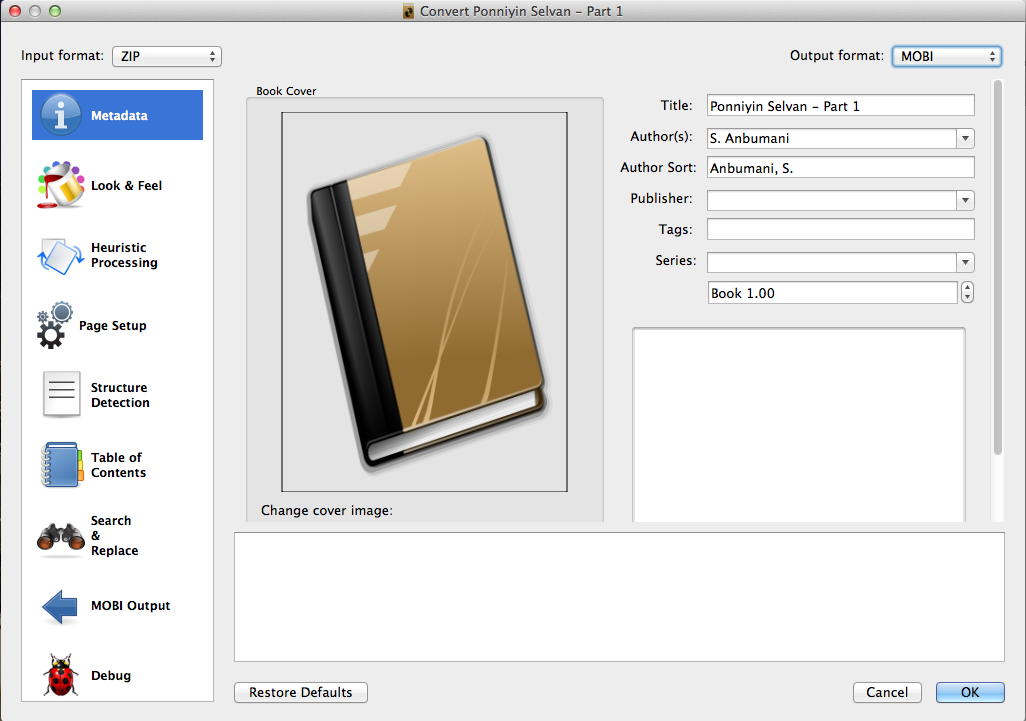Expand the Input format ZIP dropdown

tap(166, 57)
